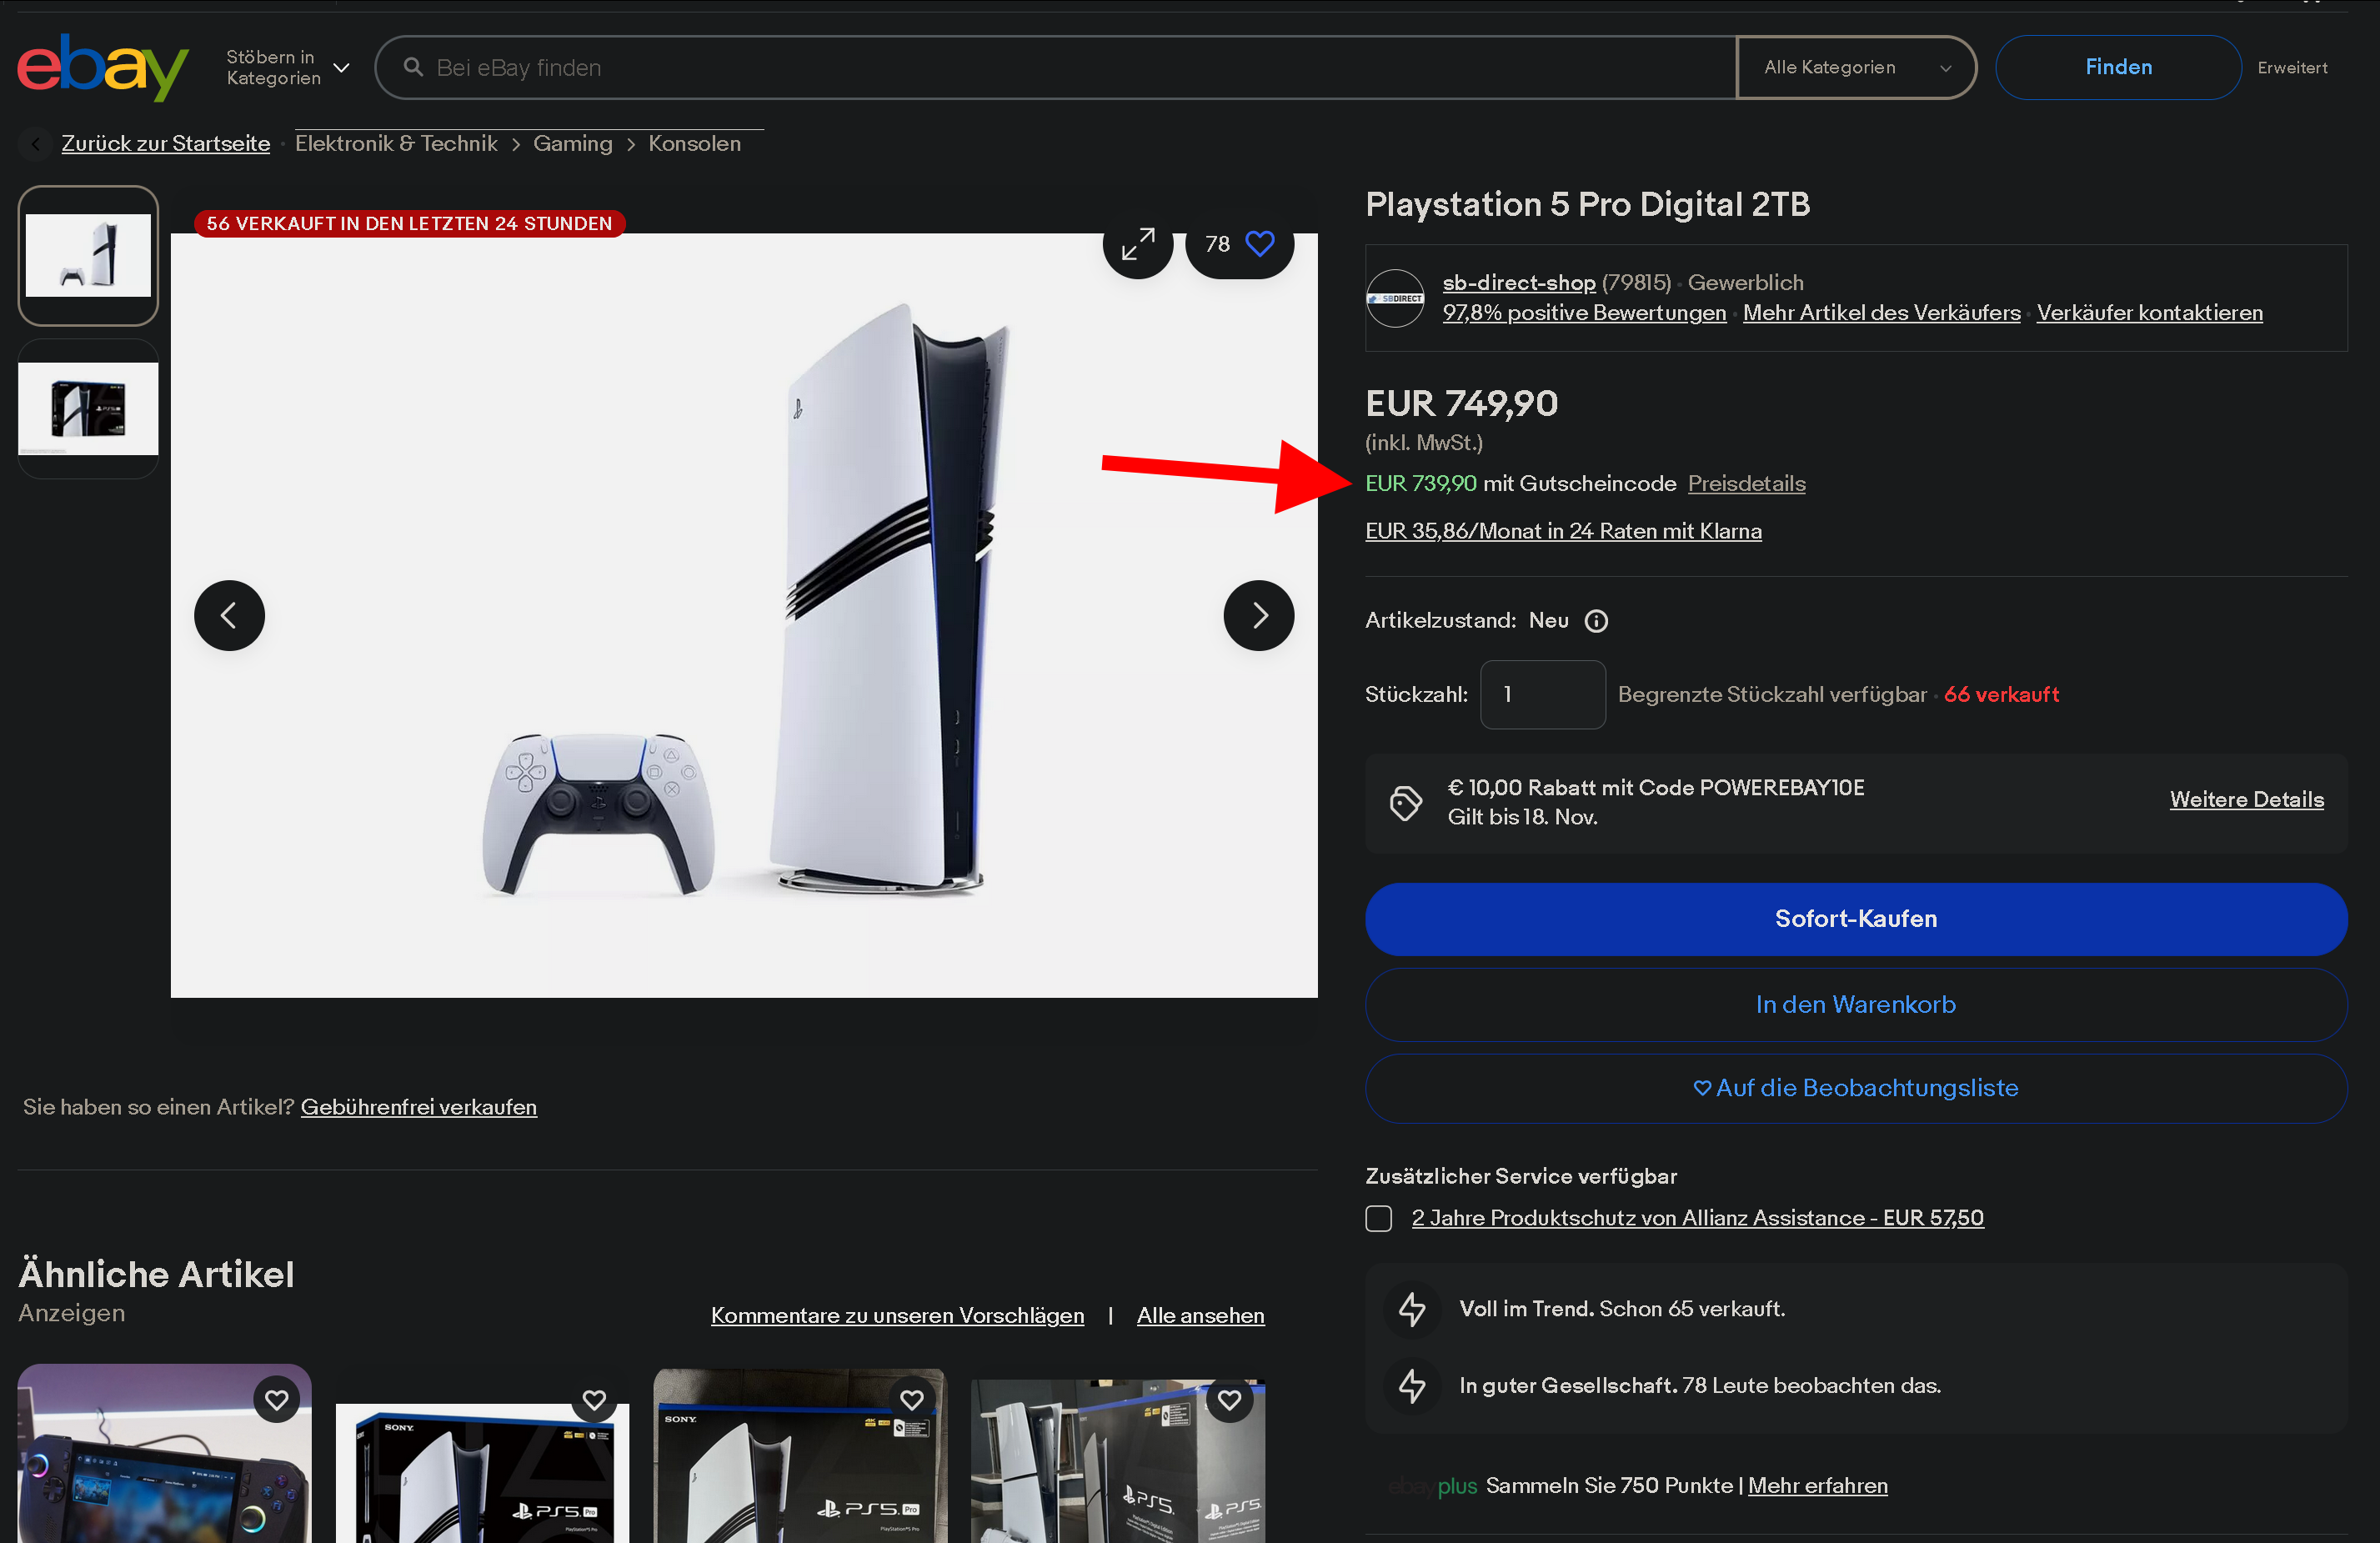
Task: Click the eBay logo
Action: click(x=102, y=67)
